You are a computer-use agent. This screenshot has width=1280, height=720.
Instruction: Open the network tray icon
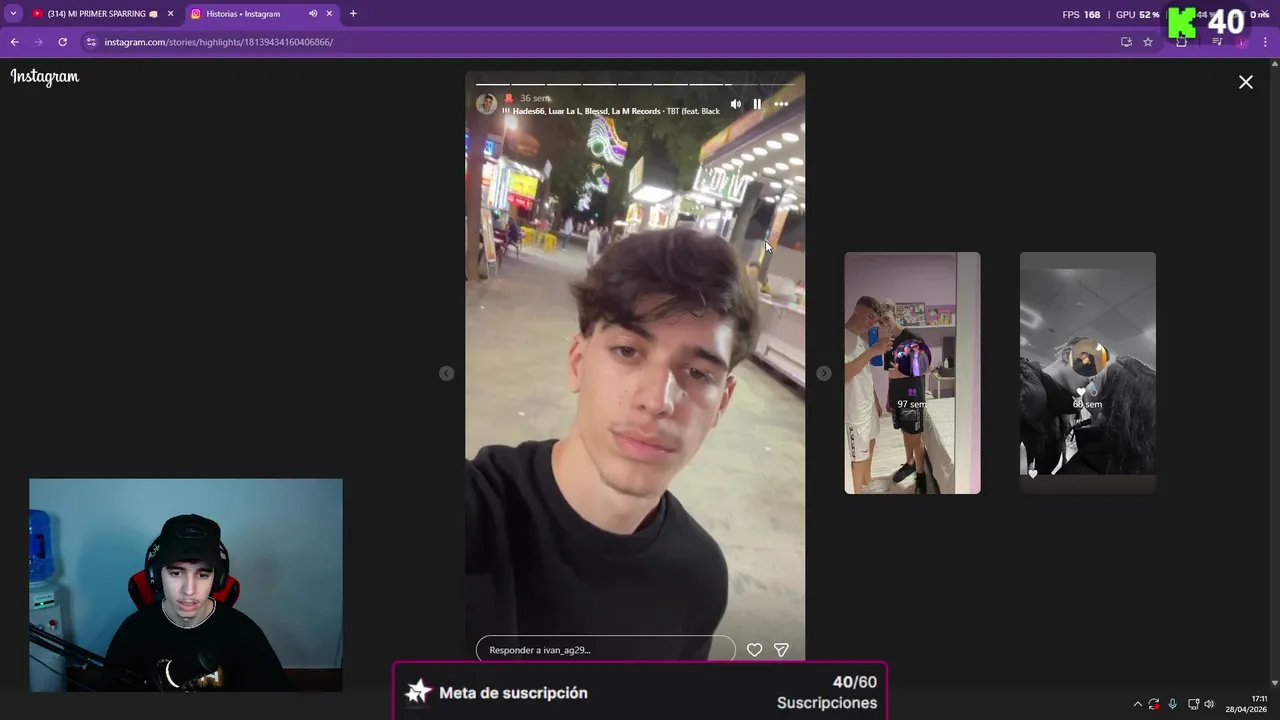click(x=1193, y=704)
